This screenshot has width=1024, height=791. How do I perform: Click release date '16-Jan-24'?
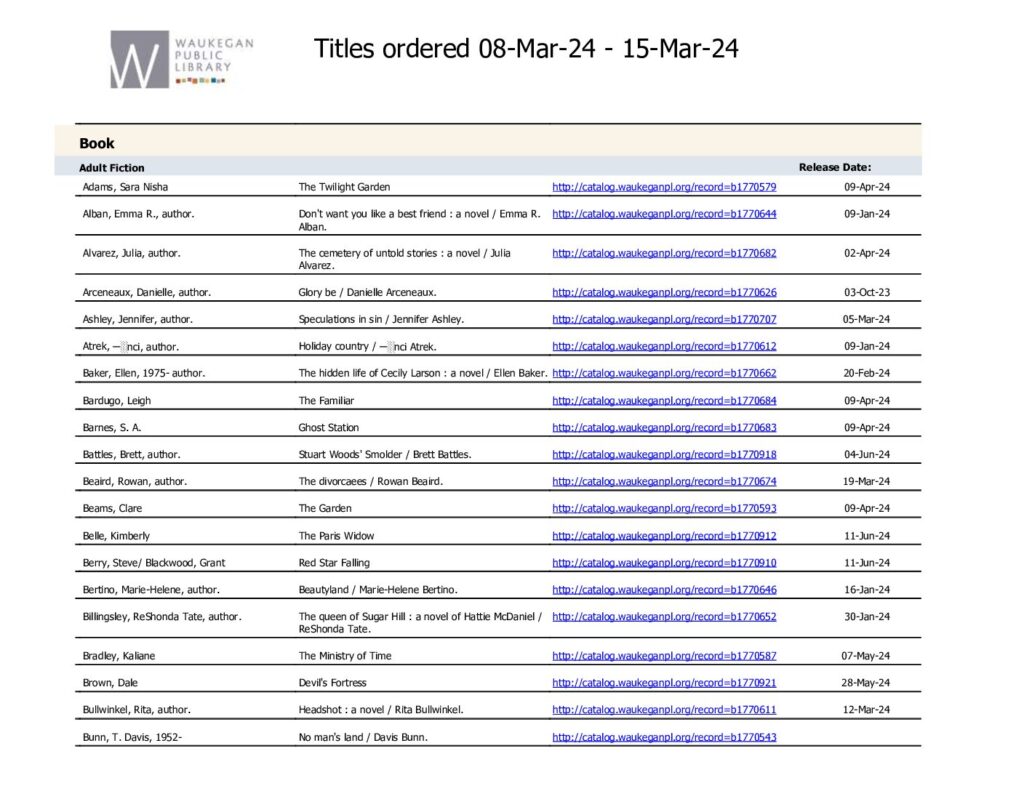click(867, 589)
